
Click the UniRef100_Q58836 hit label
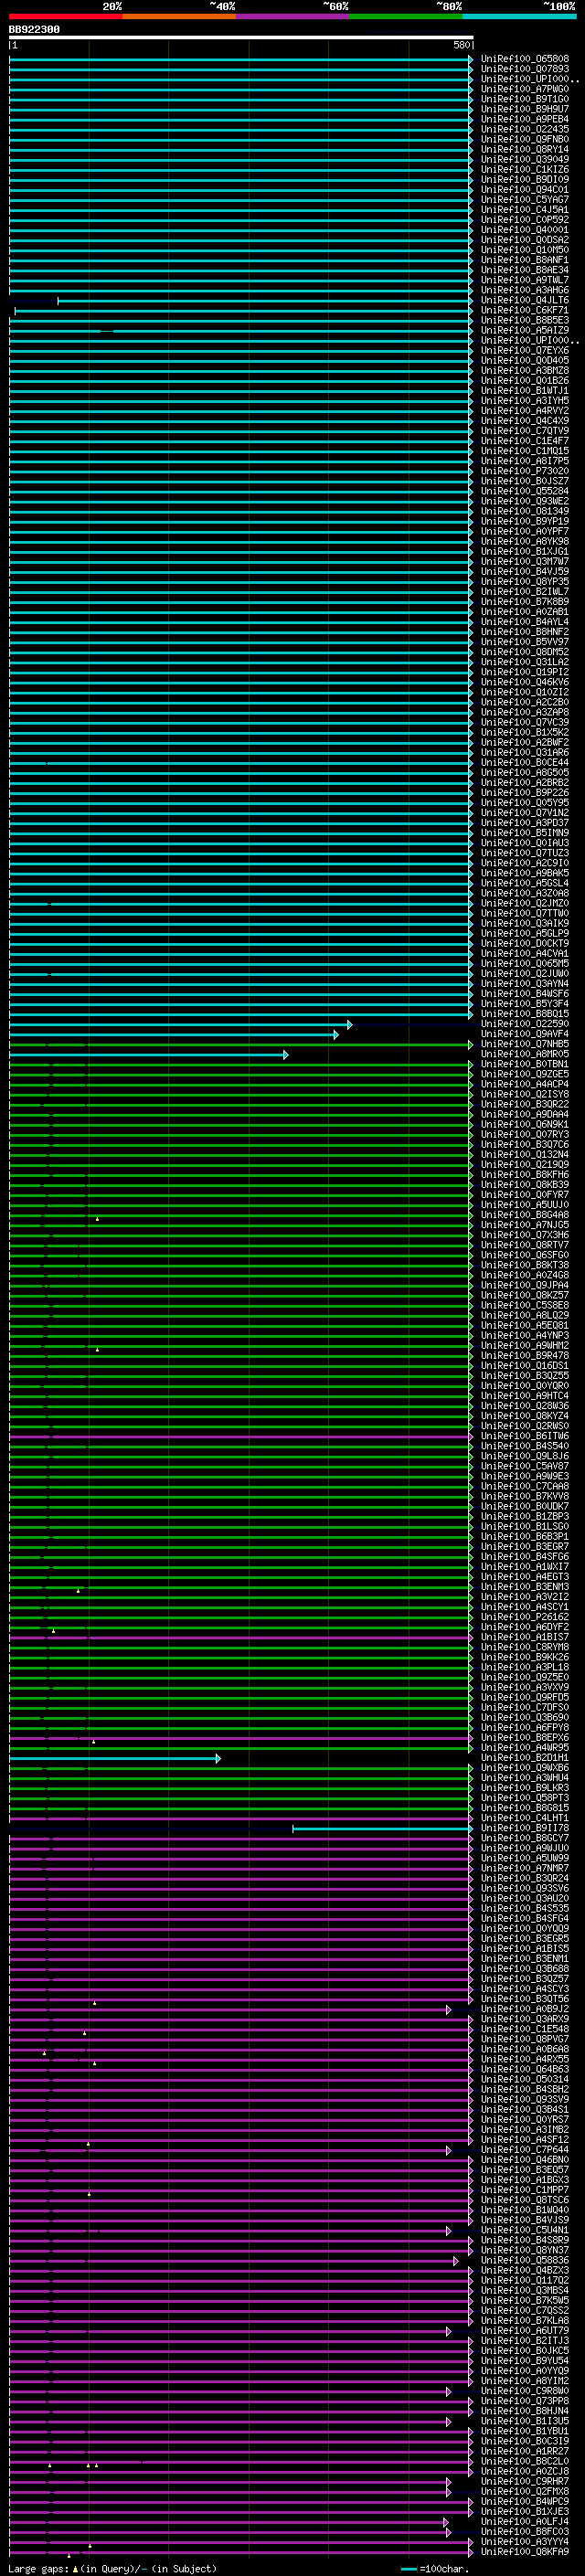525,2260
